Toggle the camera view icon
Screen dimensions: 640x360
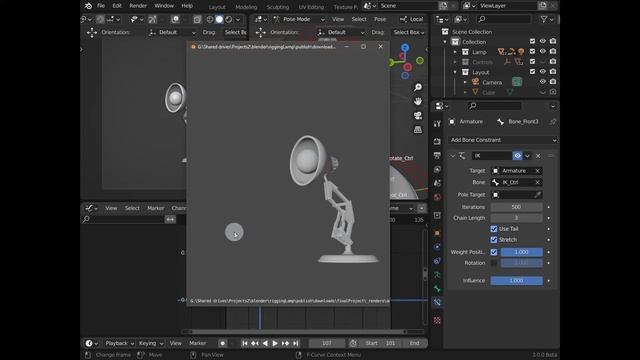tap(418, 116)
